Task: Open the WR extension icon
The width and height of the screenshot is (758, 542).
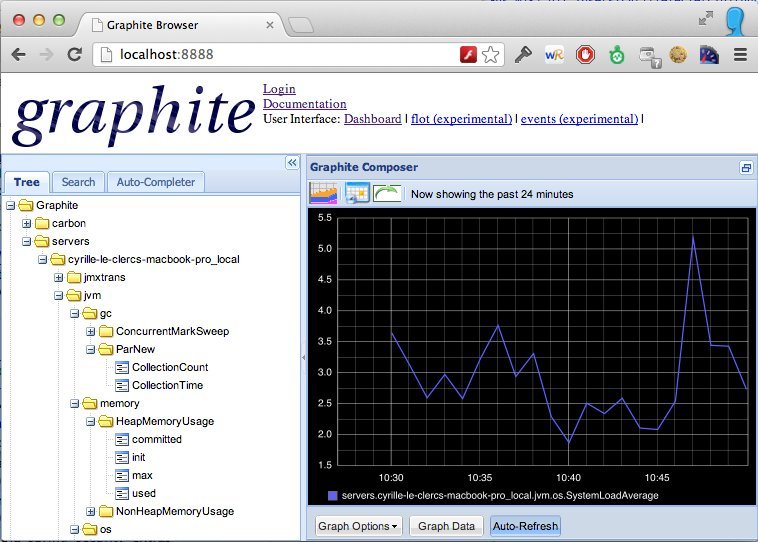Action: [x=554, y=55]
